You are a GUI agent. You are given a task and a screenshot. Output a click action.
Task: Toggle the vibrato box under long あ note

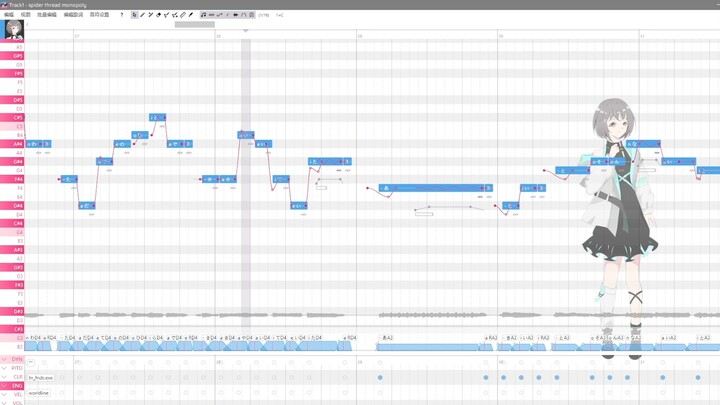(x=424, y=214)
